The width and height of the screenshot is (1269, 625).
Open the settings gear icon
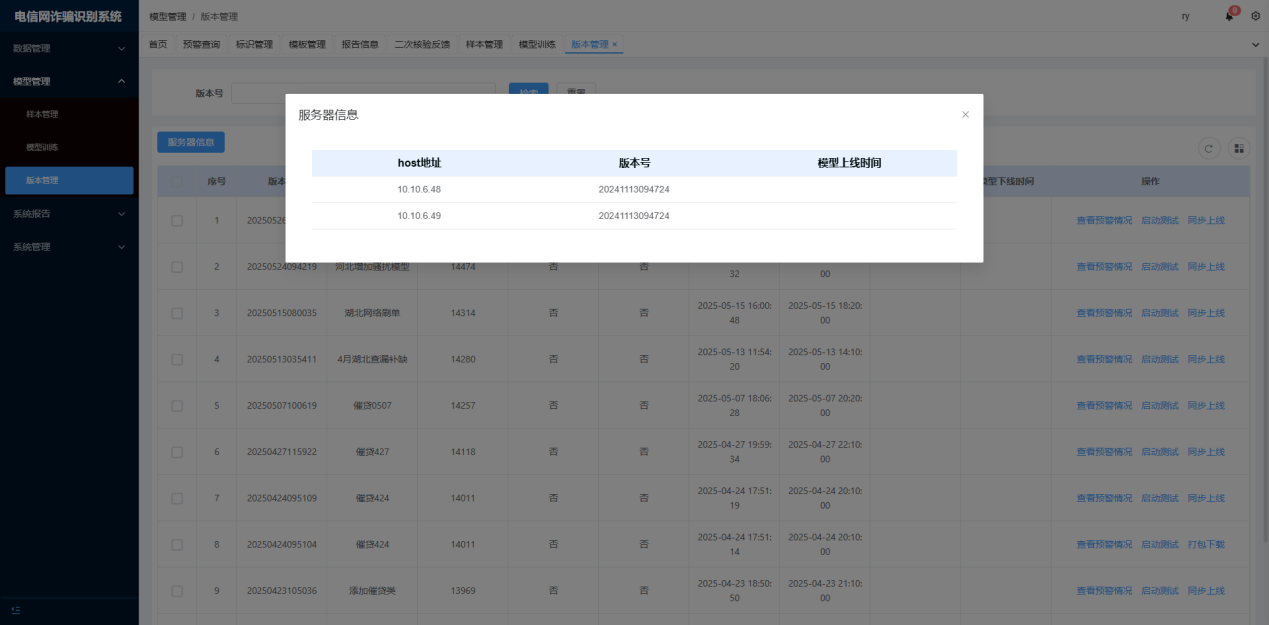1256,16
